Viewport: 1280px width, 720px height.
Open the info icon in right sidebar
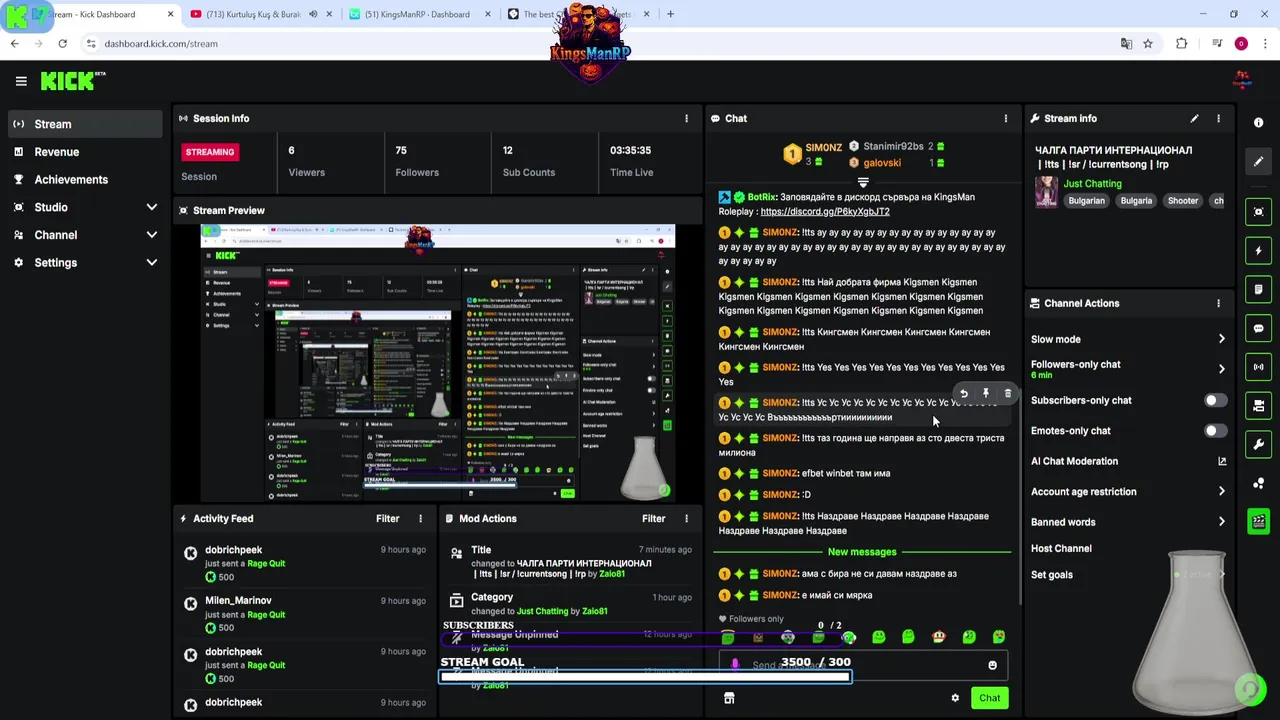(1258, 122)
